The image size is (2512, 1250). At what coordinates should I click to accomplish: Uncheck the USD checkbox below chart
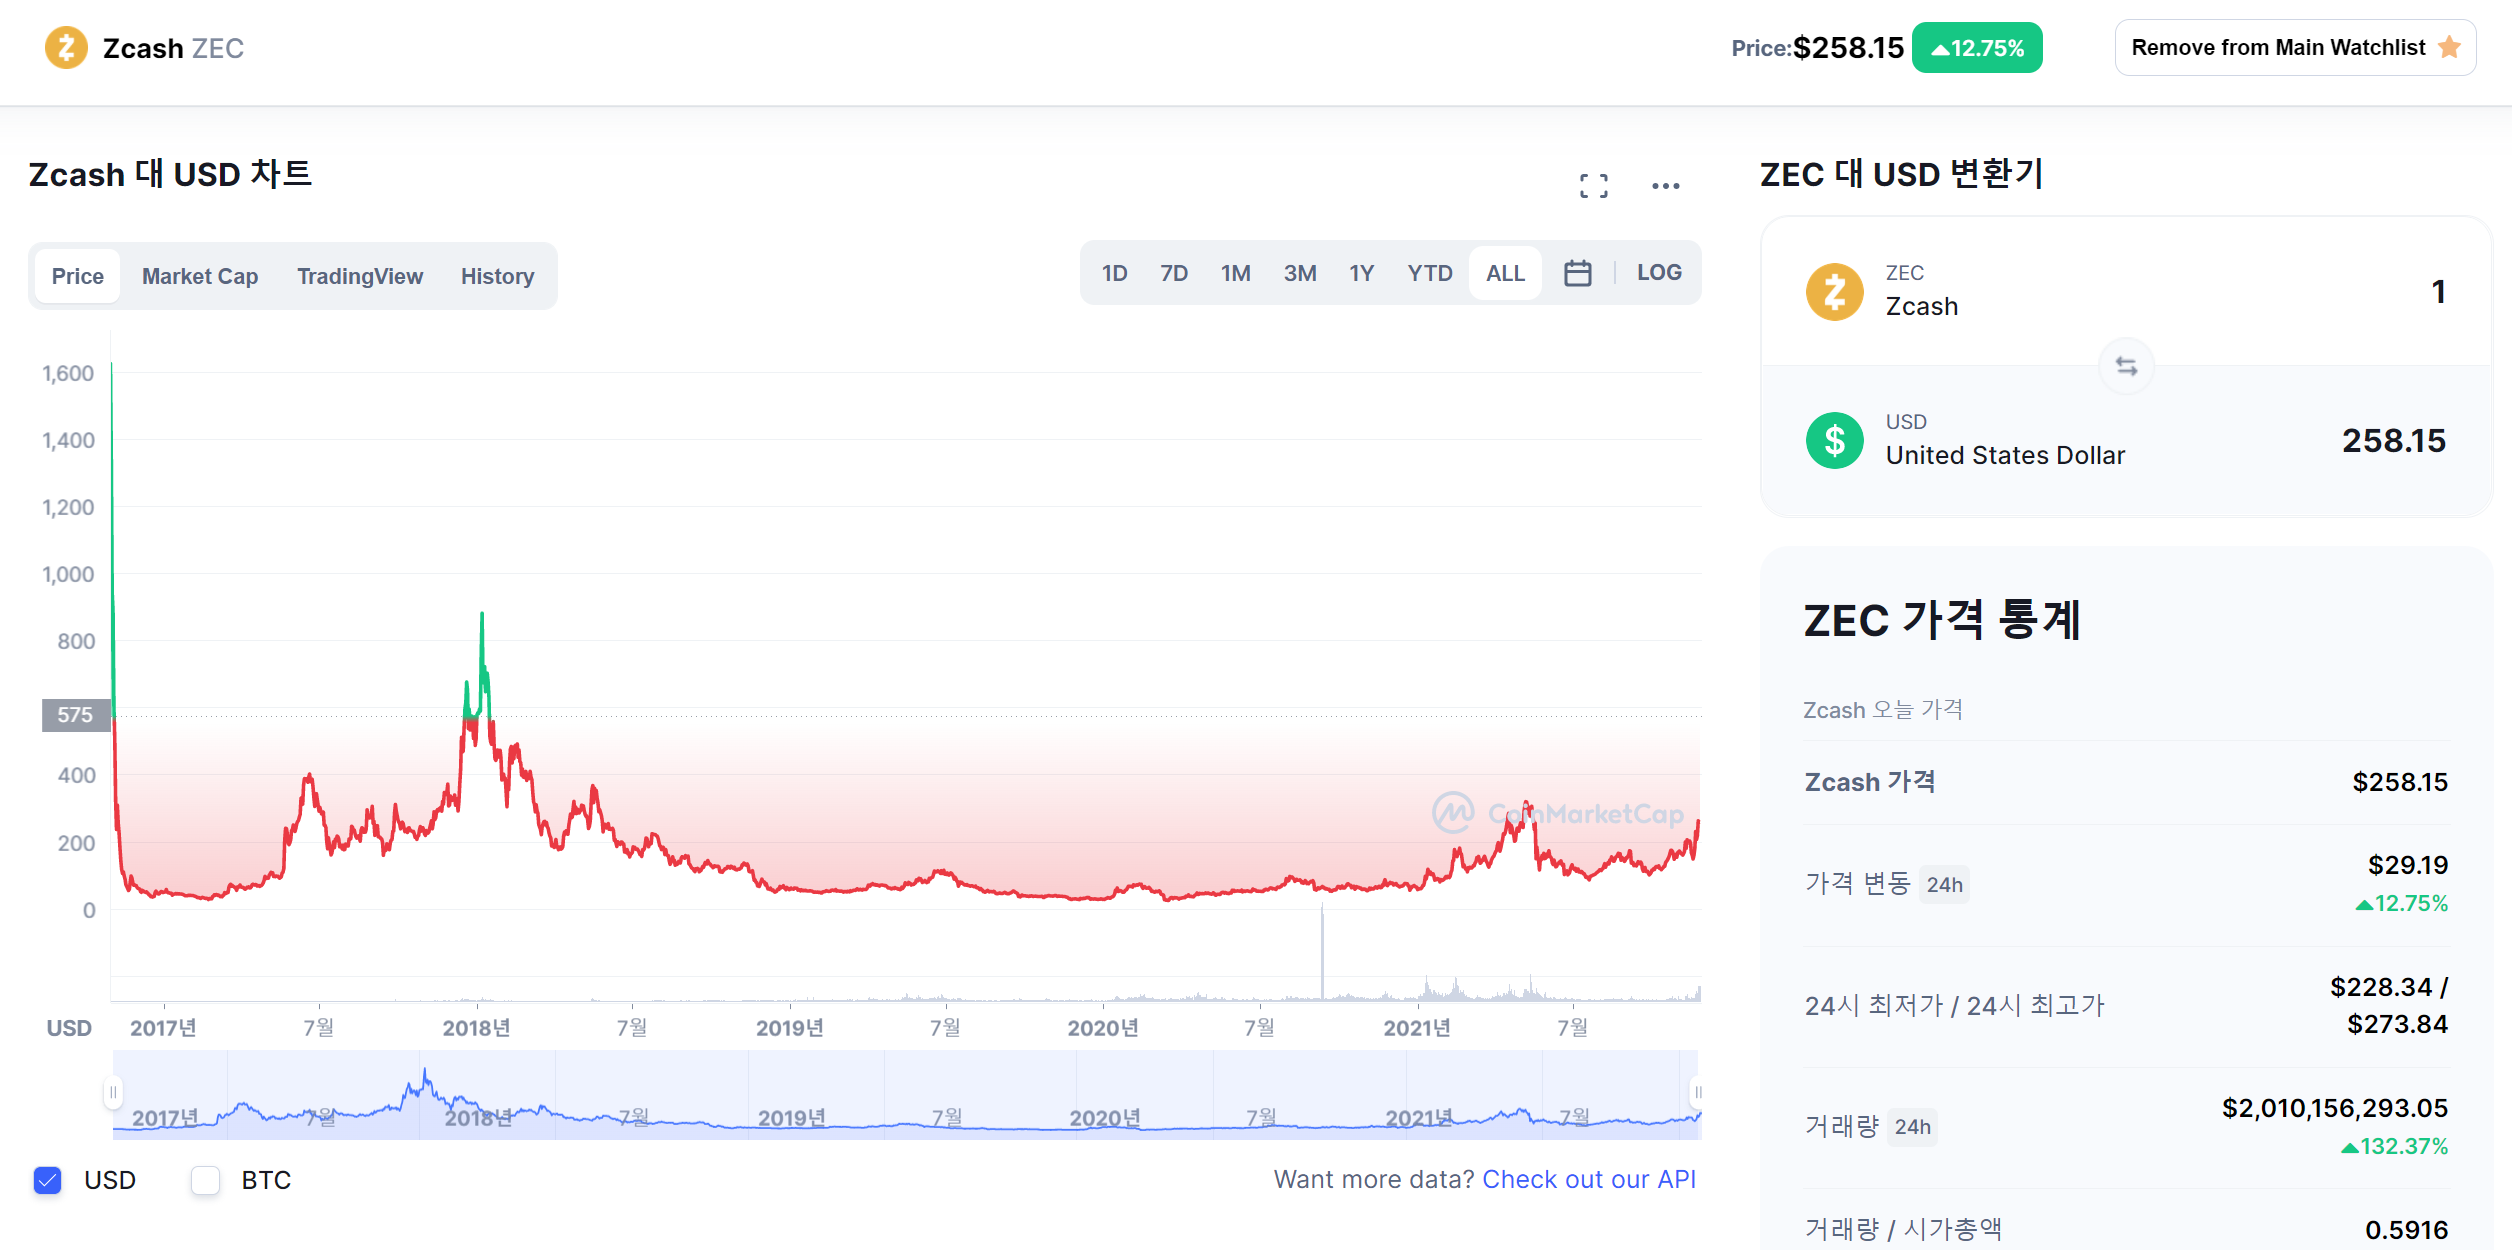click(x=48, y=1180)
